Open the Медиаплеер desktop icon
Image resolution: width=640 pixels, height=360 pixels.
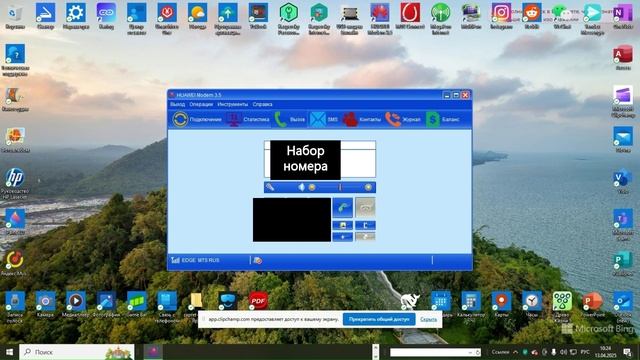pos(76,304)
